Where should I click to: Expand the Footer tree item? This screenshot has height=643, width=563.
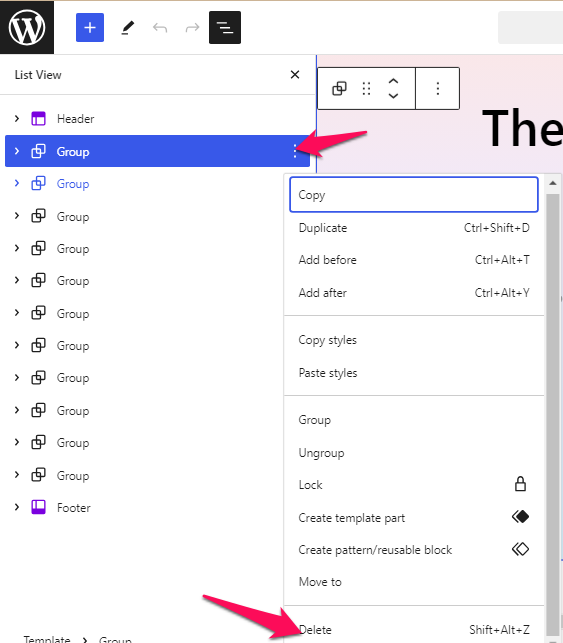[x=17, y=507]
